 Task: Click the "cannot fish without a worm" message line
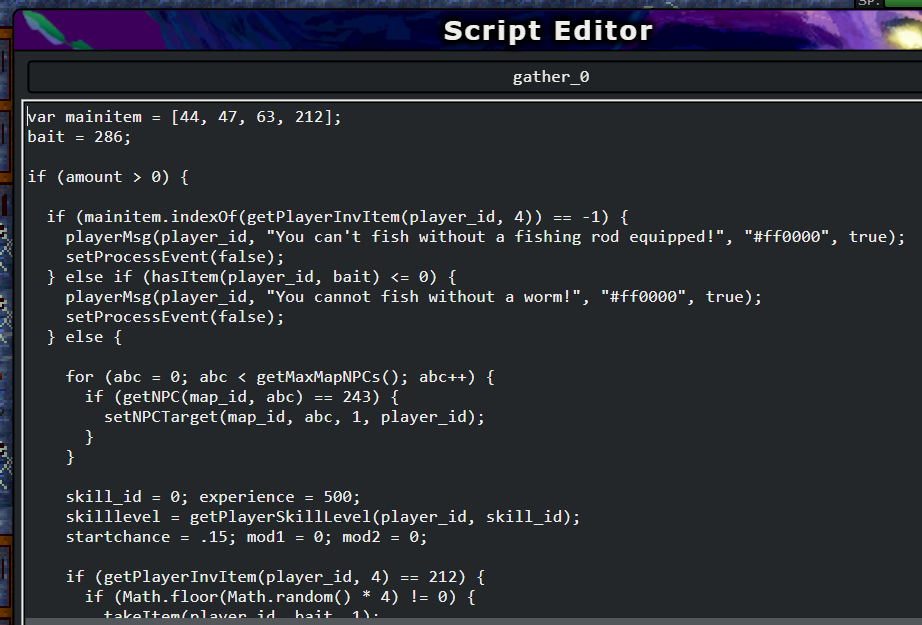413,297
